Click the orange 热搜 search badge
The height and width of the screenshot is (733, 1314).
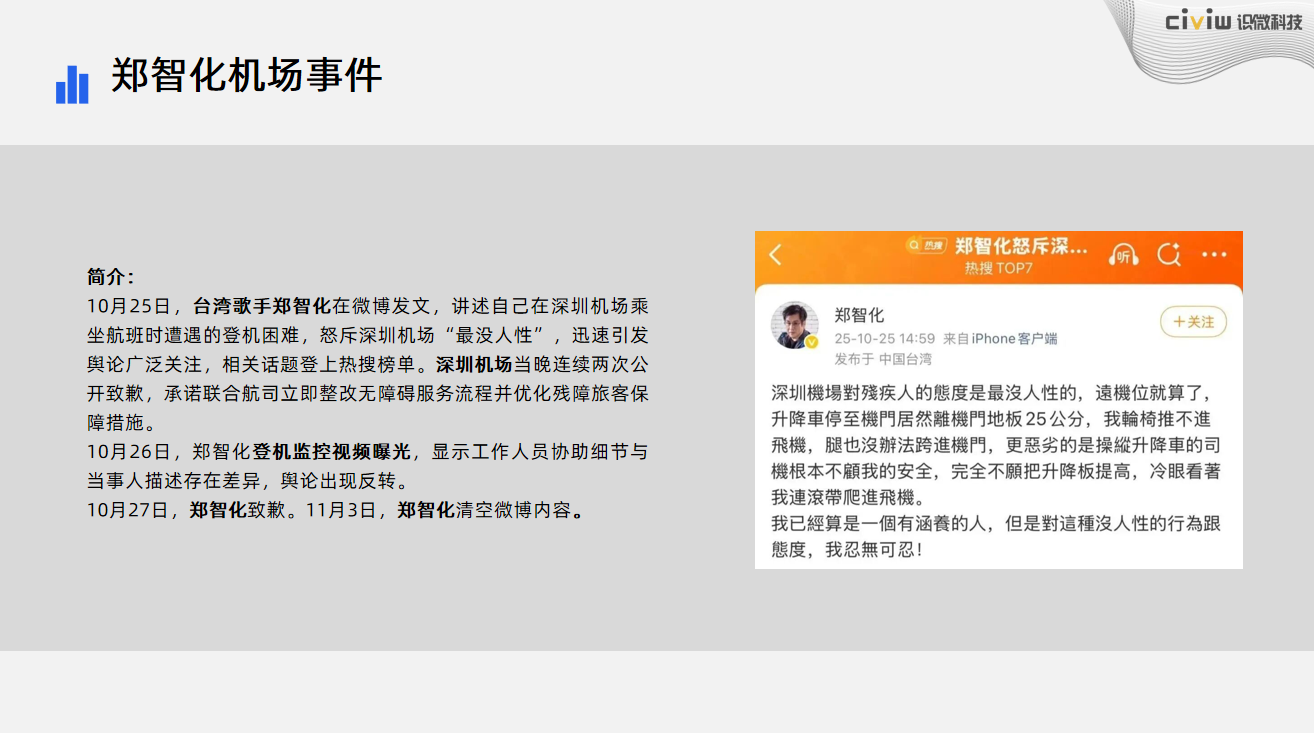pyautogui.click(x=926, y=246)
